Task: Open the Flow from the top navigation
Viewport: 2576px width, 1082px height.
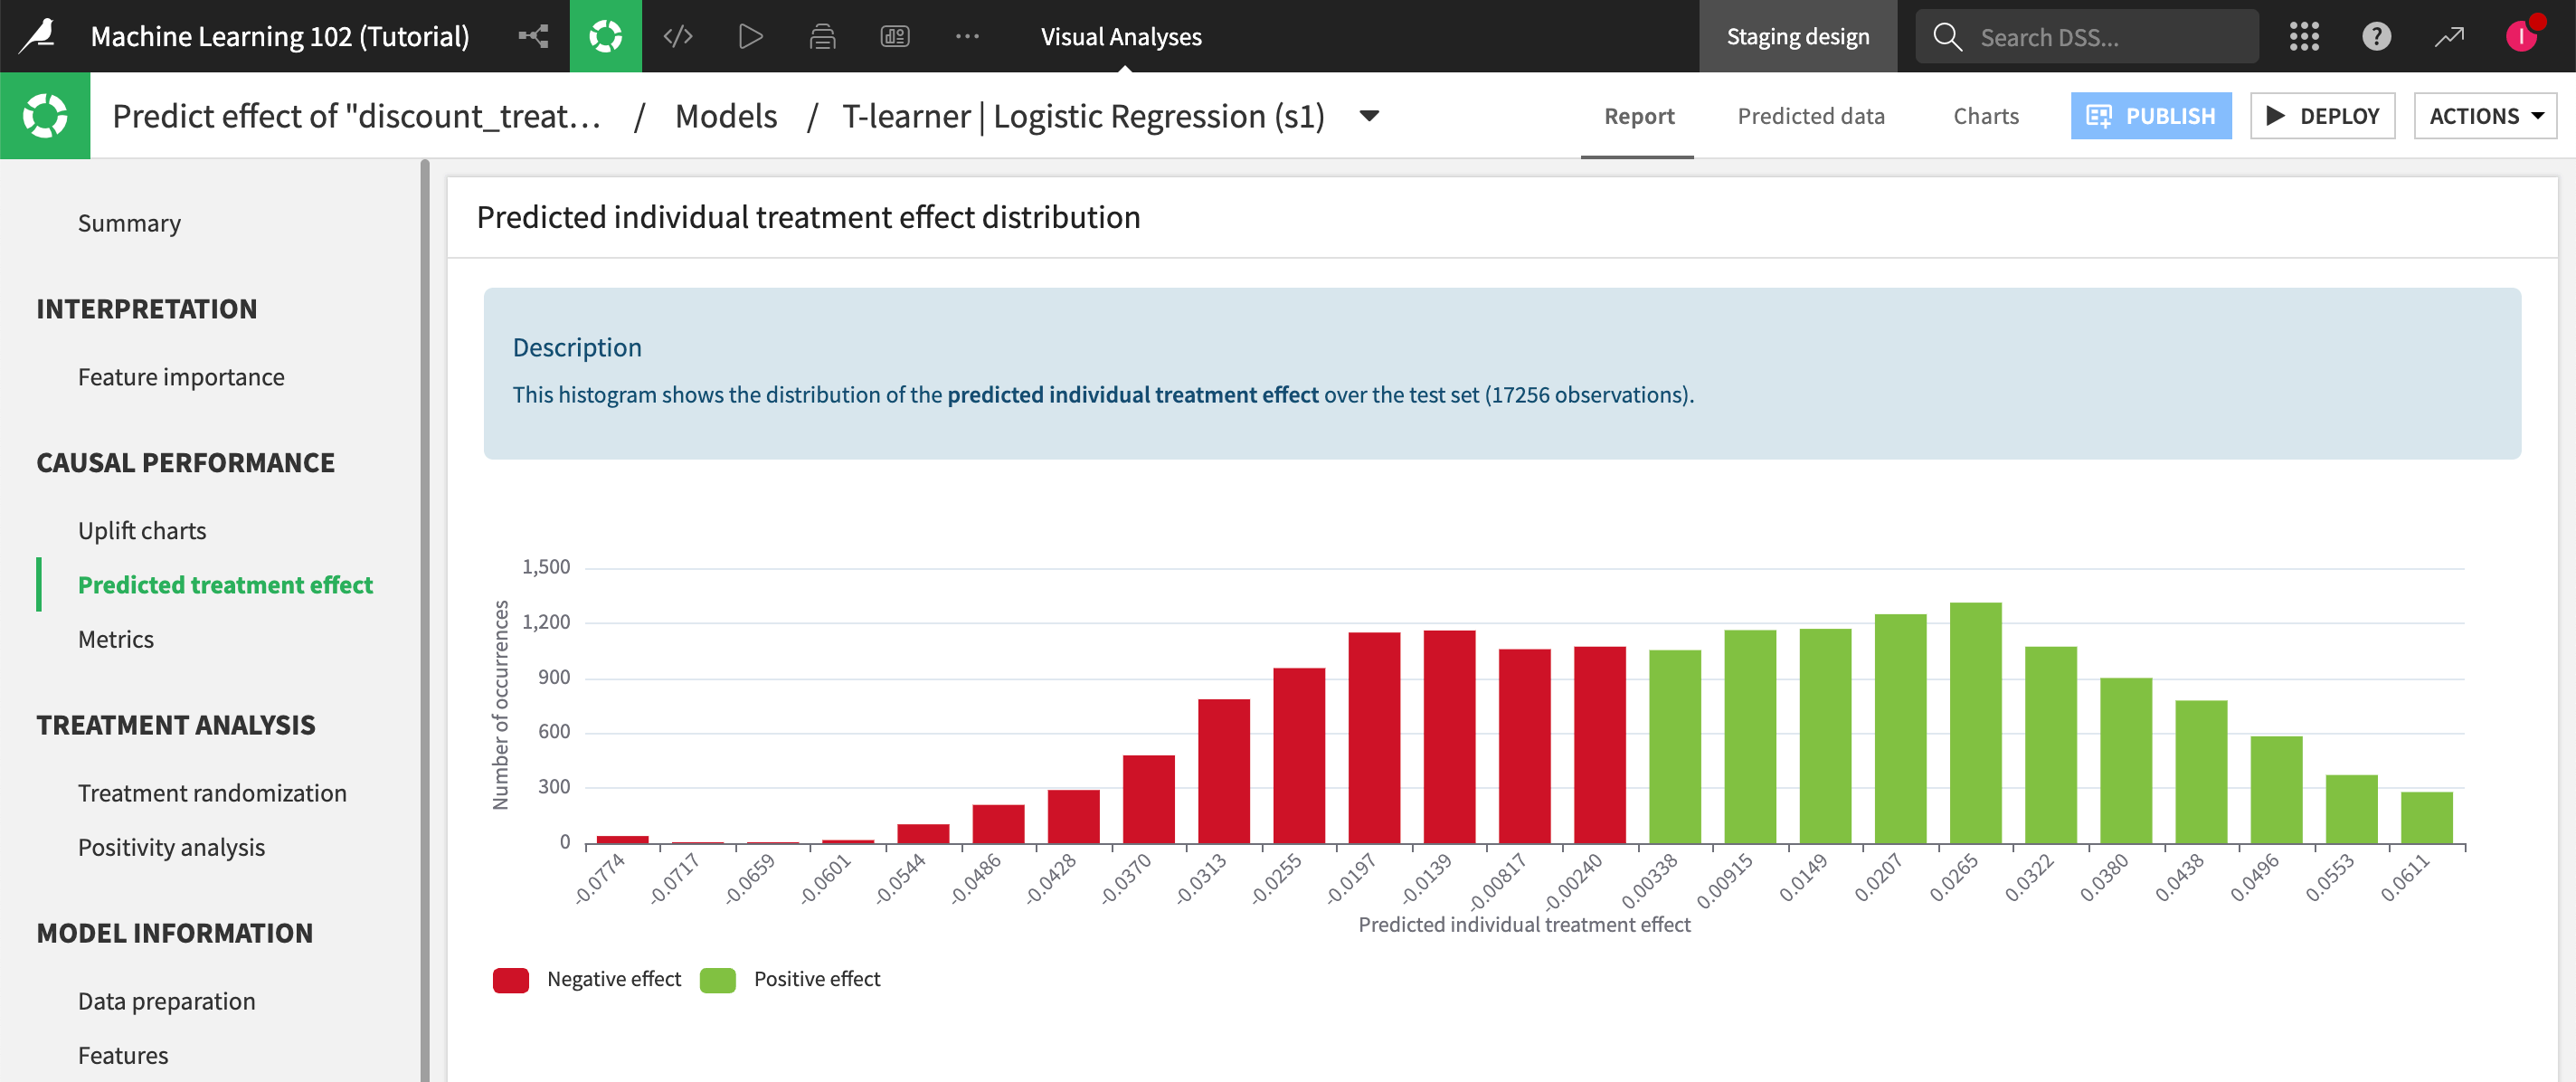Action: pos(533,36)
